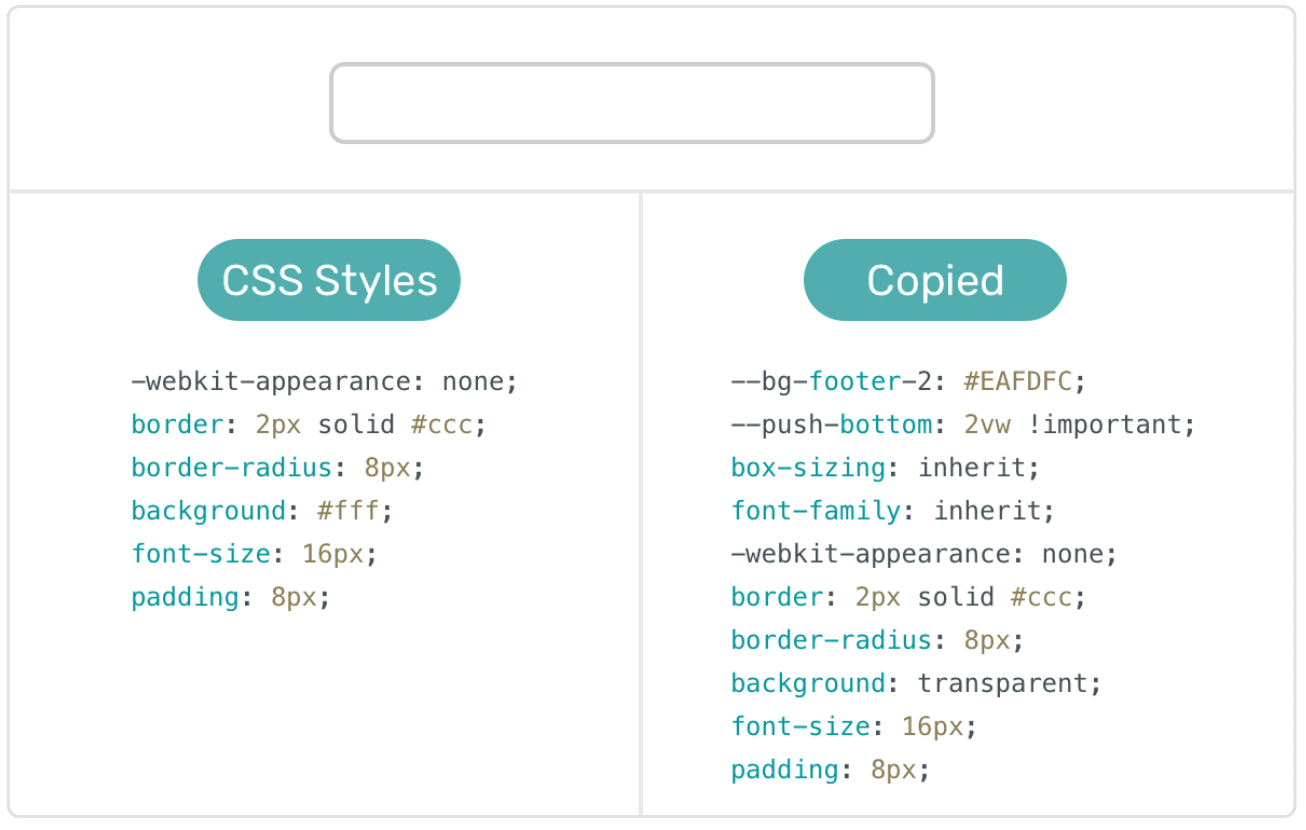This screenshot has height=830, width=1306.
Task: Select the --push-bottom variable name
Action: pos(831,425)
